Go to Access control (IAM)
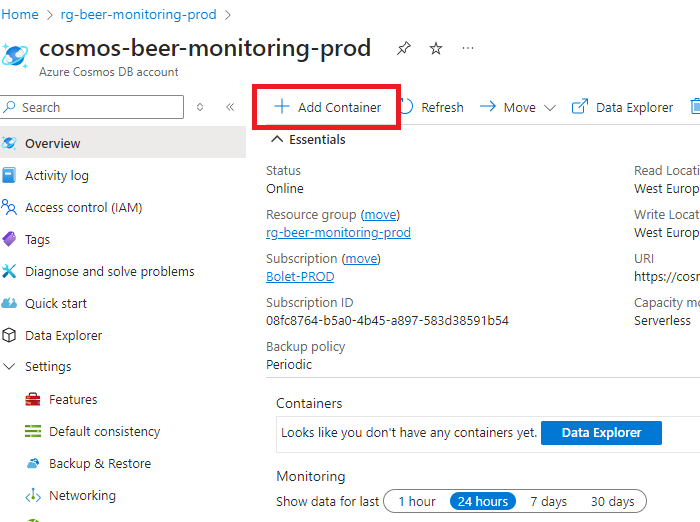 point(83,208)
